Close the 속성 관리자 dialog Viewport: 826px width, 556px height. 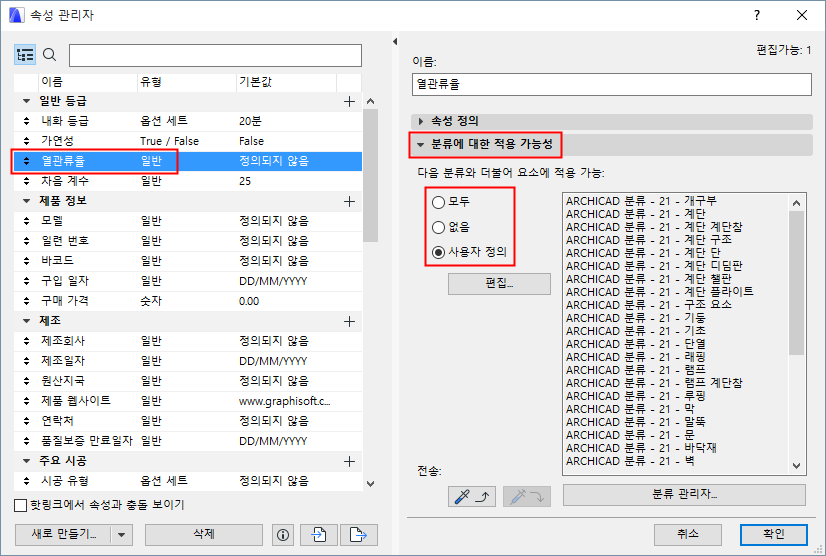click(802, 15)
